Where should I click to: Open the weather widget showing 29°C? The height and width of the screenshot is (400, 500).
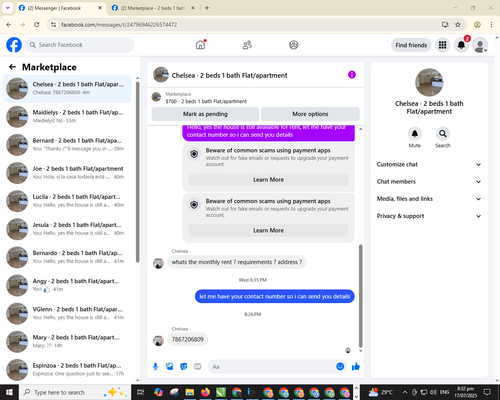381,392
